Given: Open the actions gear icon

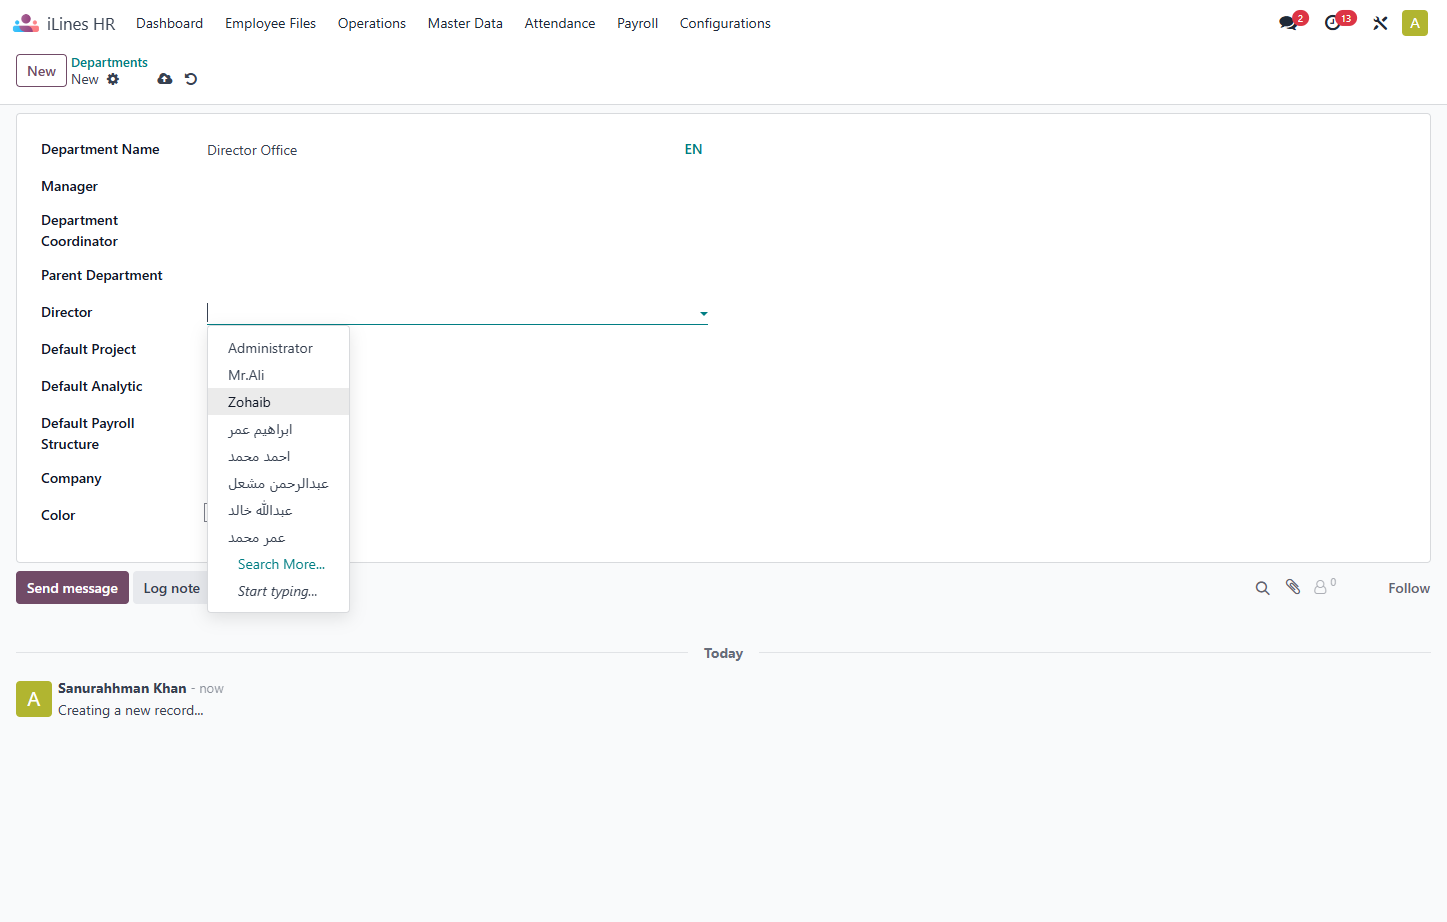Looking at the screenshot, I should coord(113,79).
